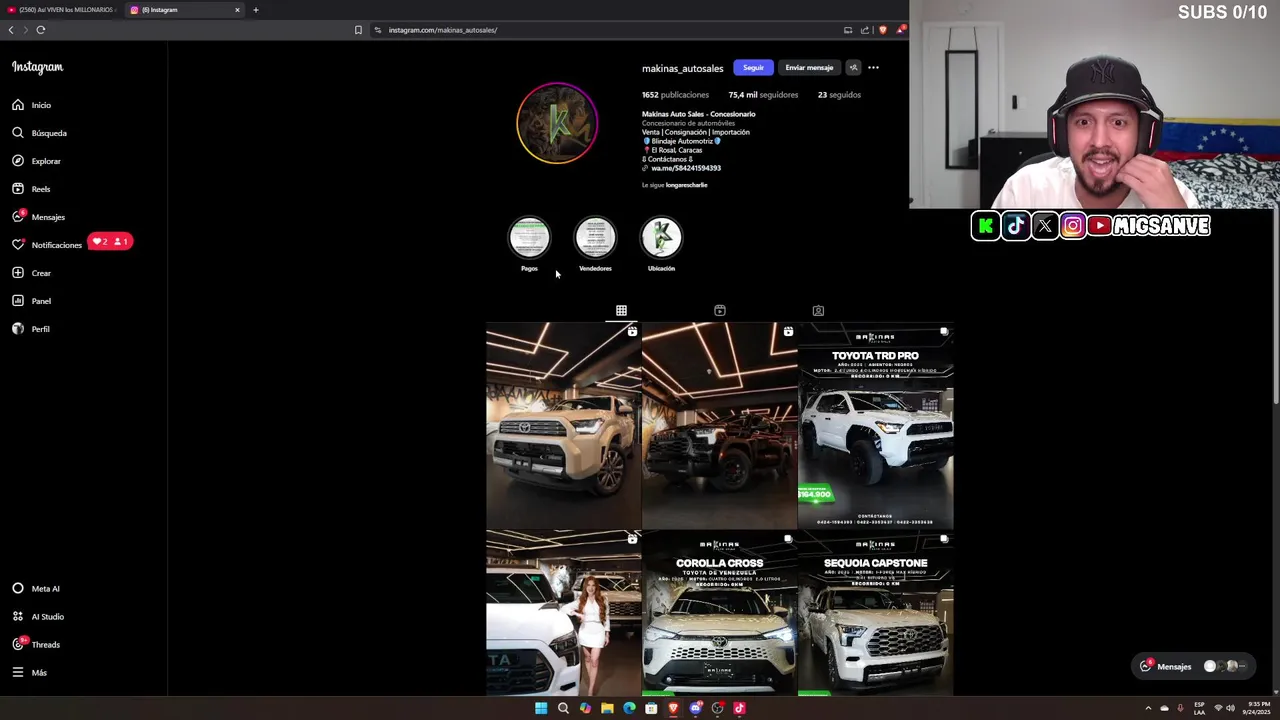View the 75,4 mil seguidores list
Viewport: 1280px width, 720px height.
(x=763, y=95)
